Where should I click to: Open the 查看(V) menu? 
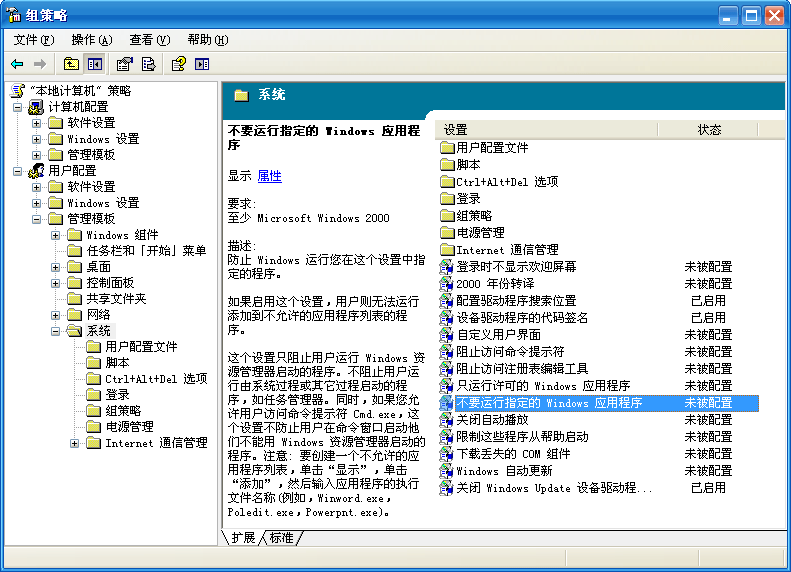point(149,40)
